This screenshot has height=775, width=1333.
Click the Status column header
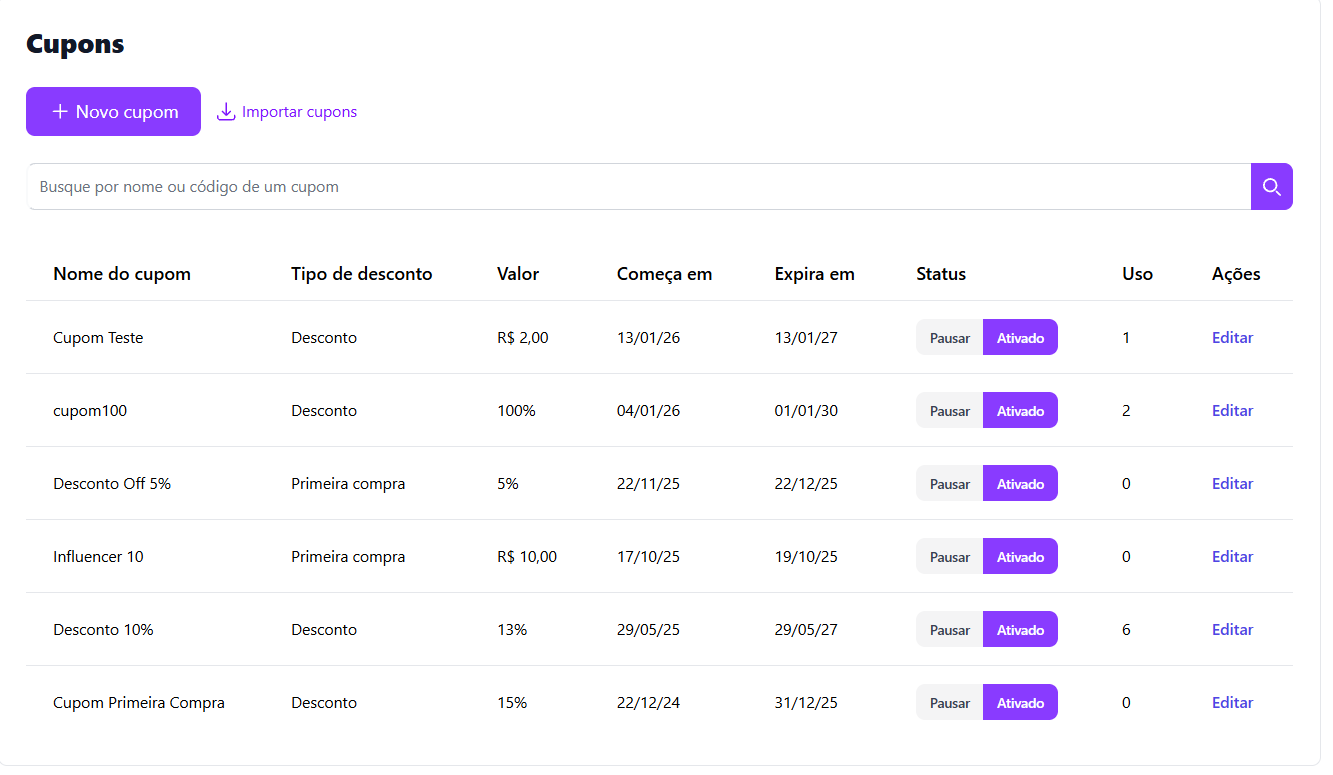[x=941, y=274]
